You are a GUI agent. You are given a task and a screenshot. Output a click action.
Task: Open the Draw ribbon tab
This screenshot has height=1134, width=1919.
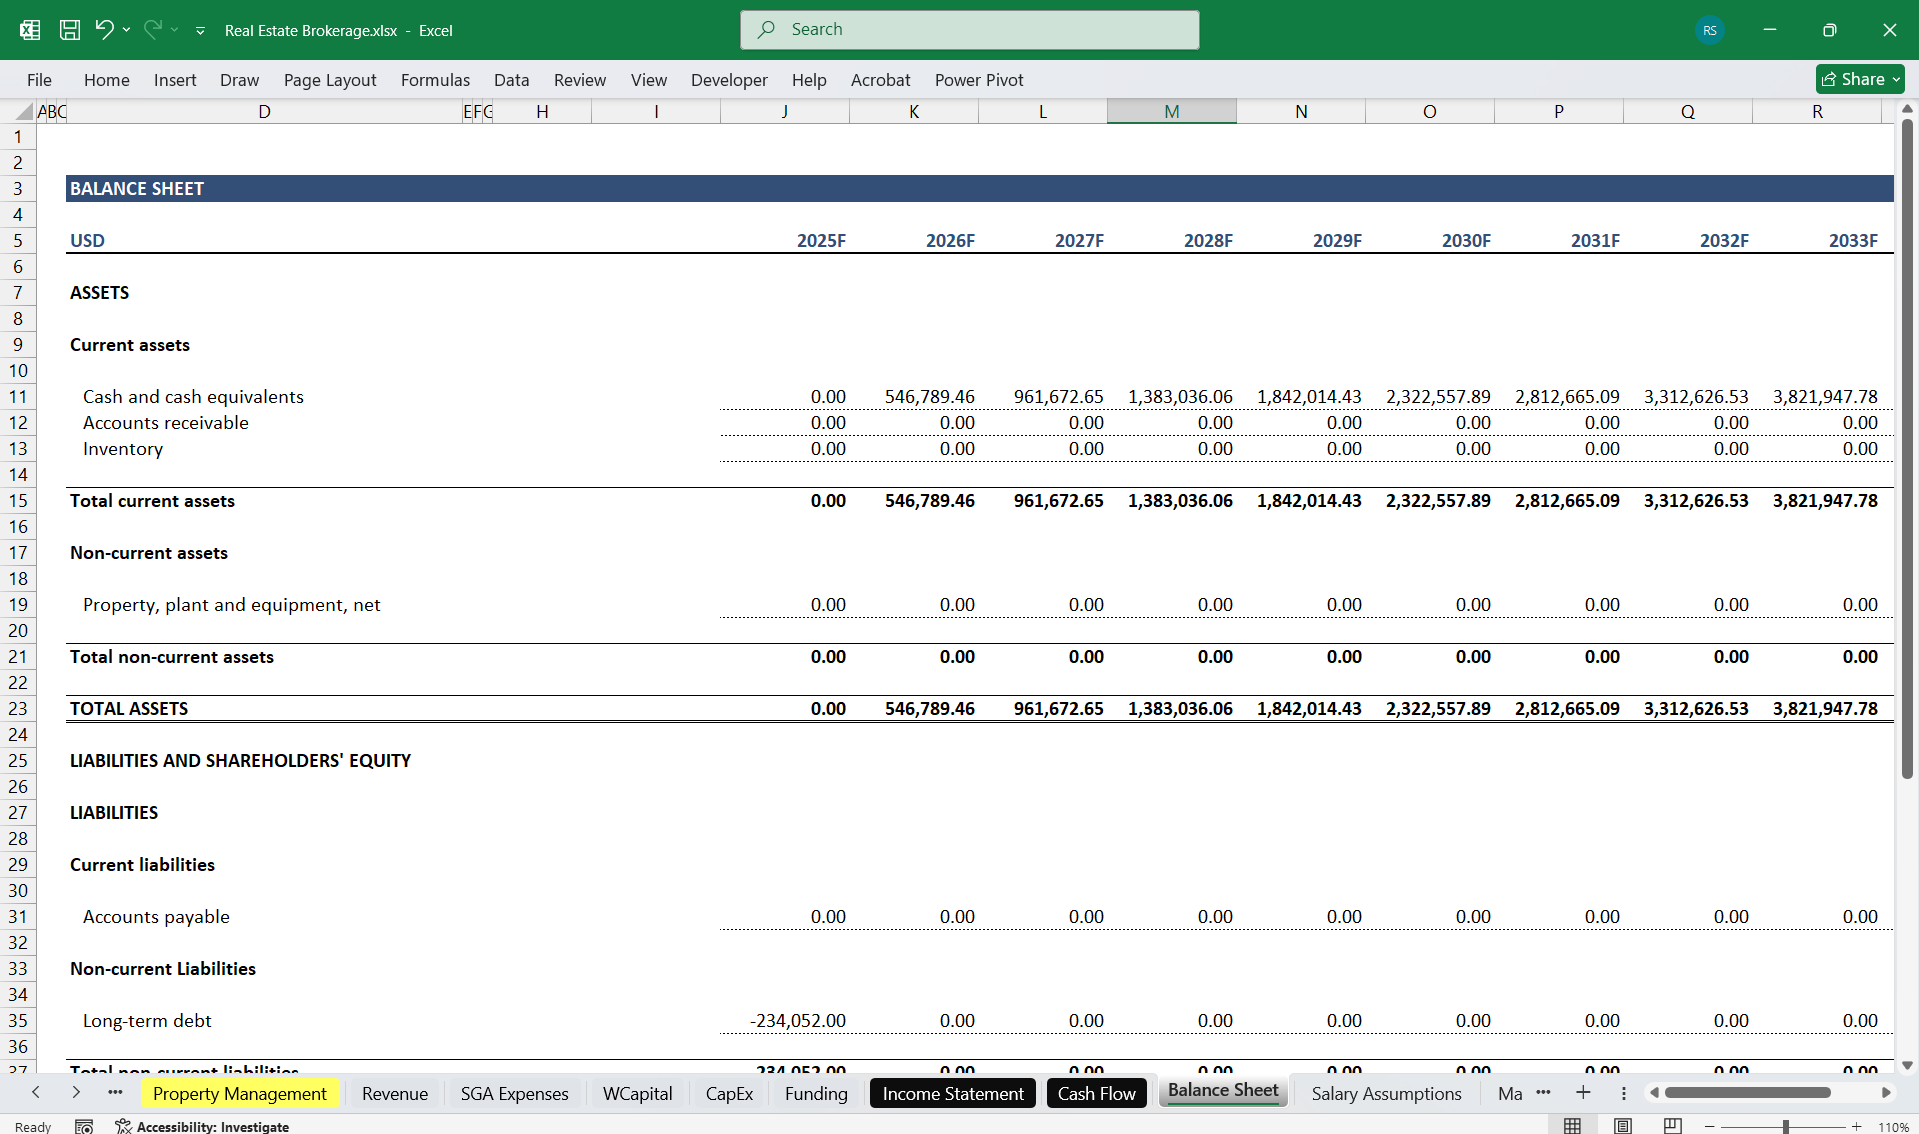click(x=239, y=80)
